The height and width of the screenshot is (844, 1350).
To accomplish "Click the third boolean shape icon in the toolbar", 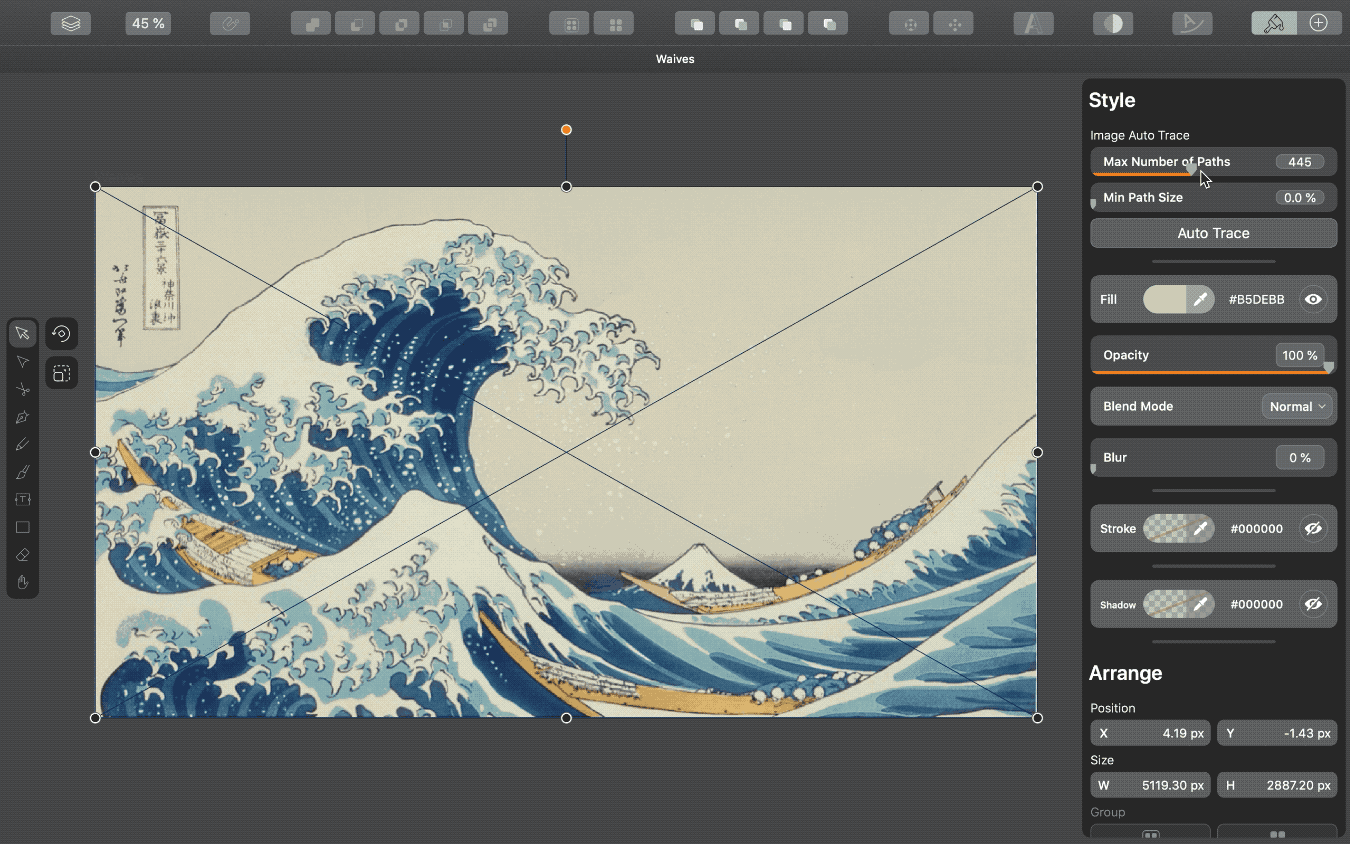I will [399, 23].
